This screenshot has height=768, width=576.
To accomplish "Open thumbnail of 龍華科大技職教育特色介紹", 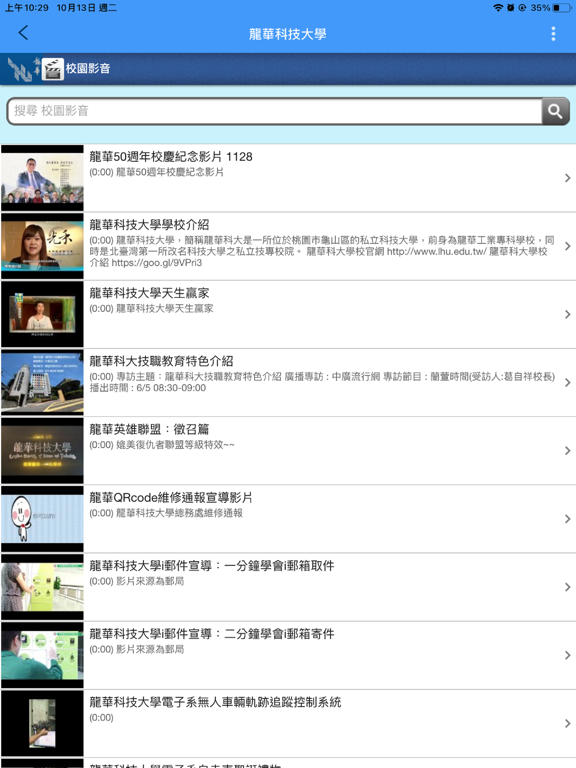I will point(42,382).
